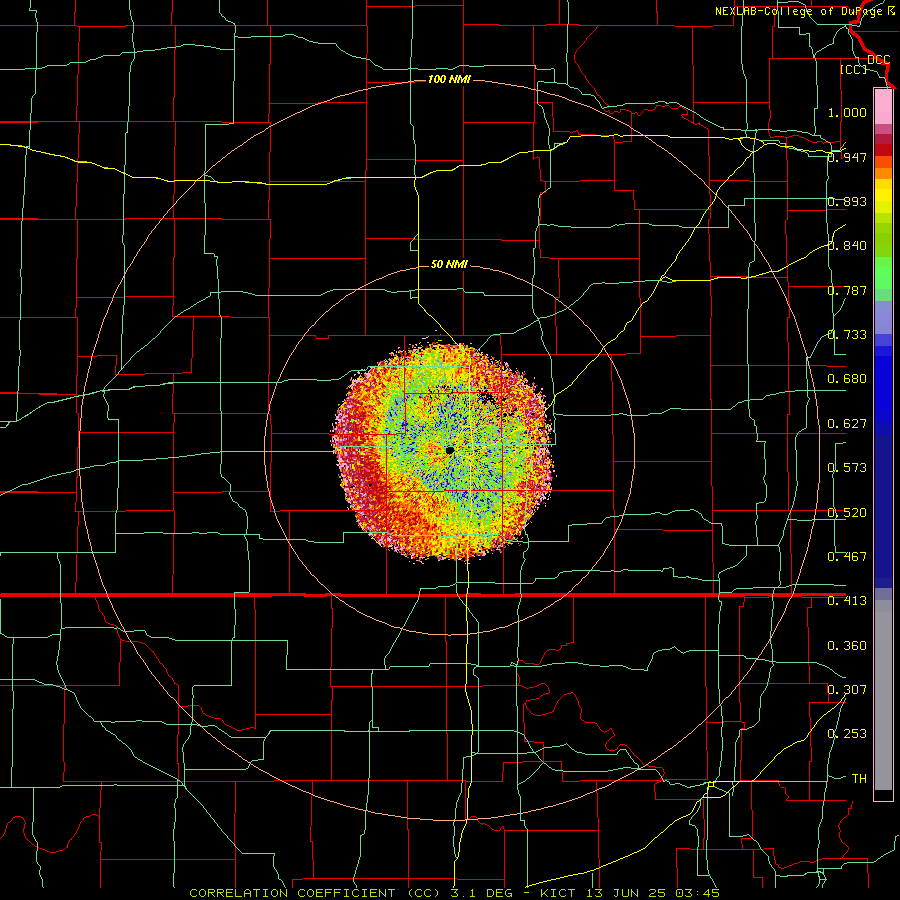Viewport: 900px width, 900px height.
Task: Click the 0.680 legend value
Action: tap(847, 379)
